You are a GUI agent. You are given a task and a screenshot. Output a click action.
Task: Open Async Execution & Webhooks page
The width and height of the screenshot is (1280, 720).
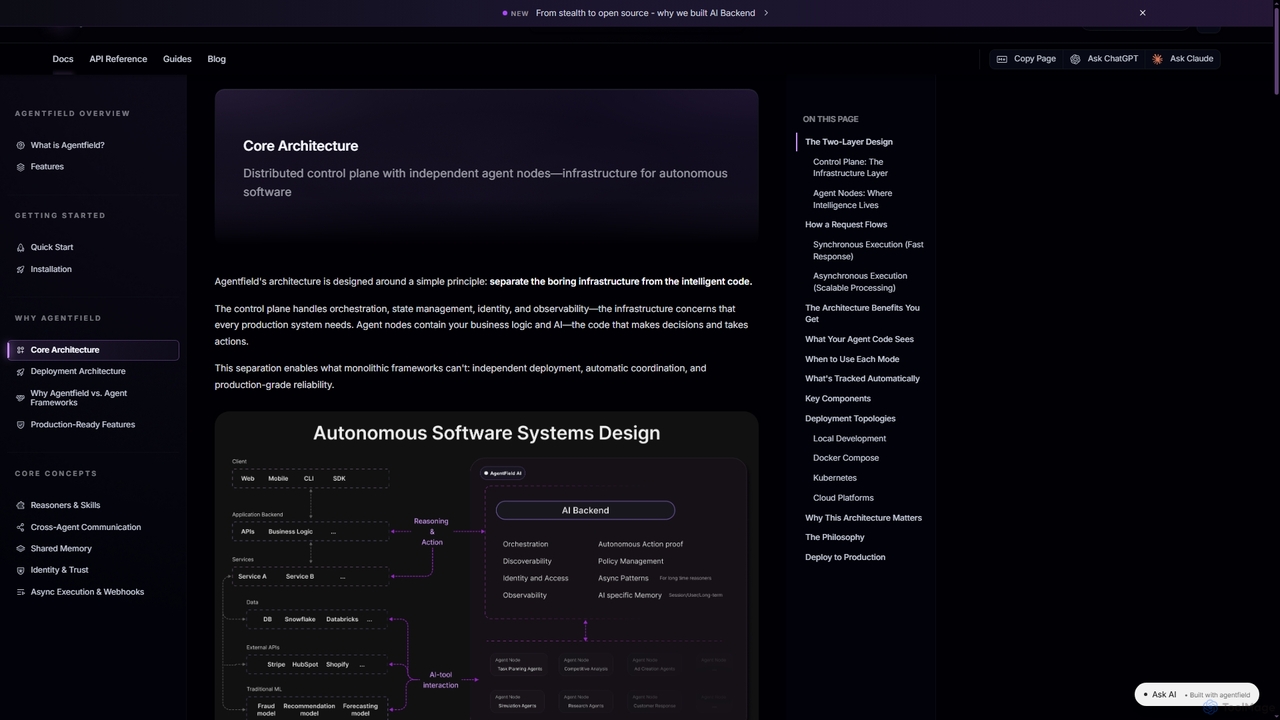(87, 592)
